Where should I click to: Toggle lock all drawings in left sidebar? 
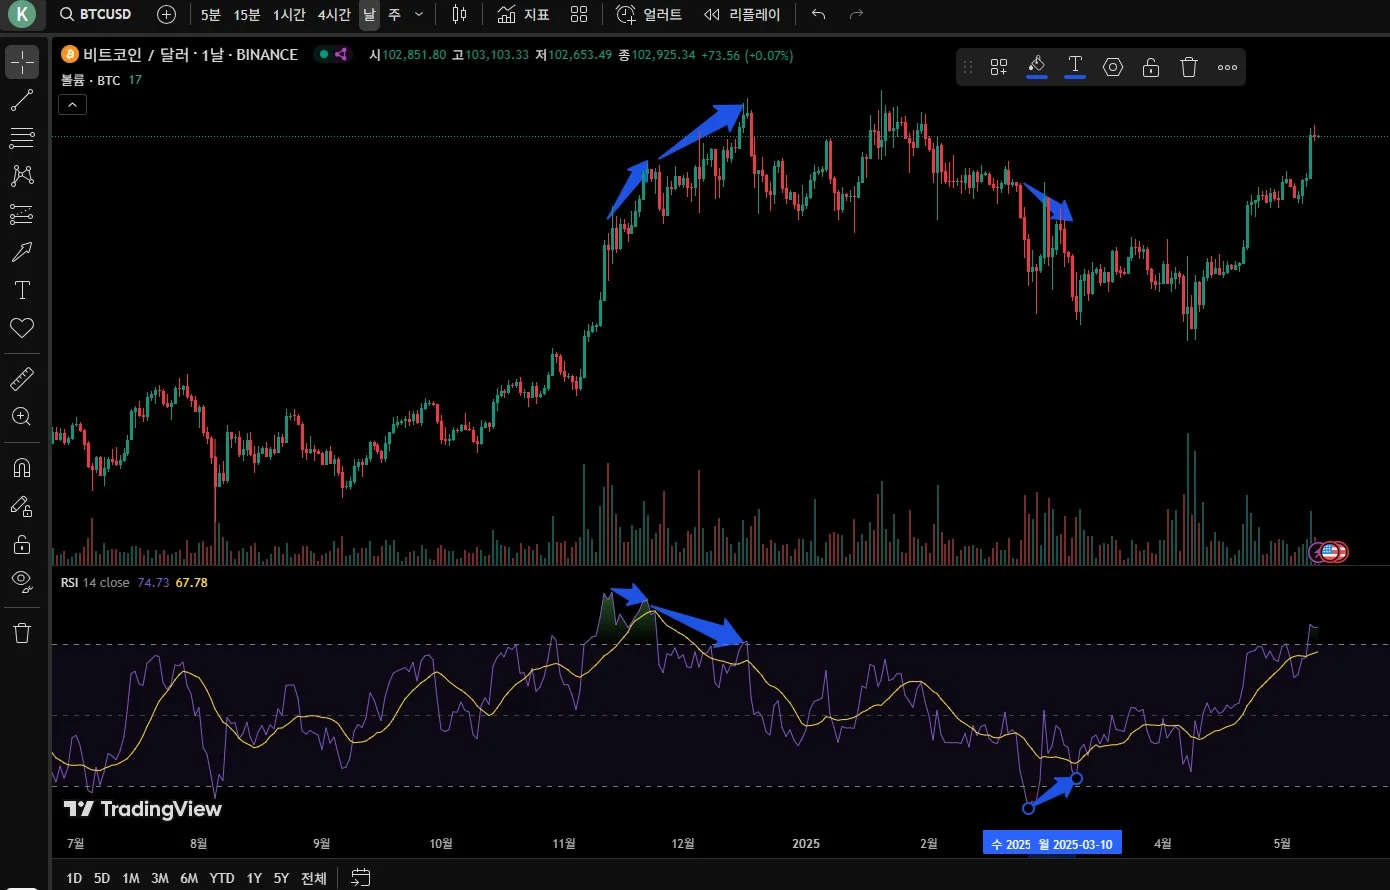click(21, 544)
